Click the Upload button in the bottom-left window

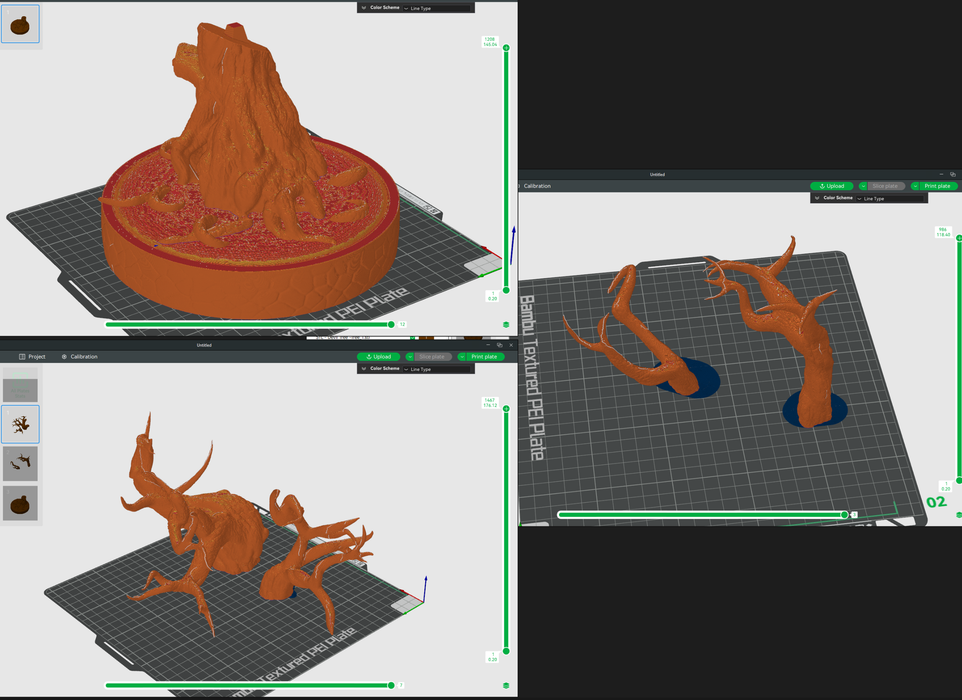(x=379, y=357)
